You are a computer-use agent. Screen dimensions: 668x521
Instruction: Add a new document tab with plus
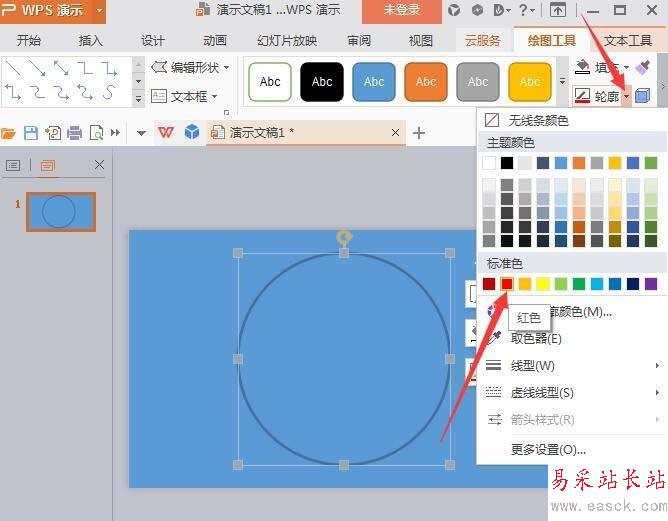click(419, 133)
